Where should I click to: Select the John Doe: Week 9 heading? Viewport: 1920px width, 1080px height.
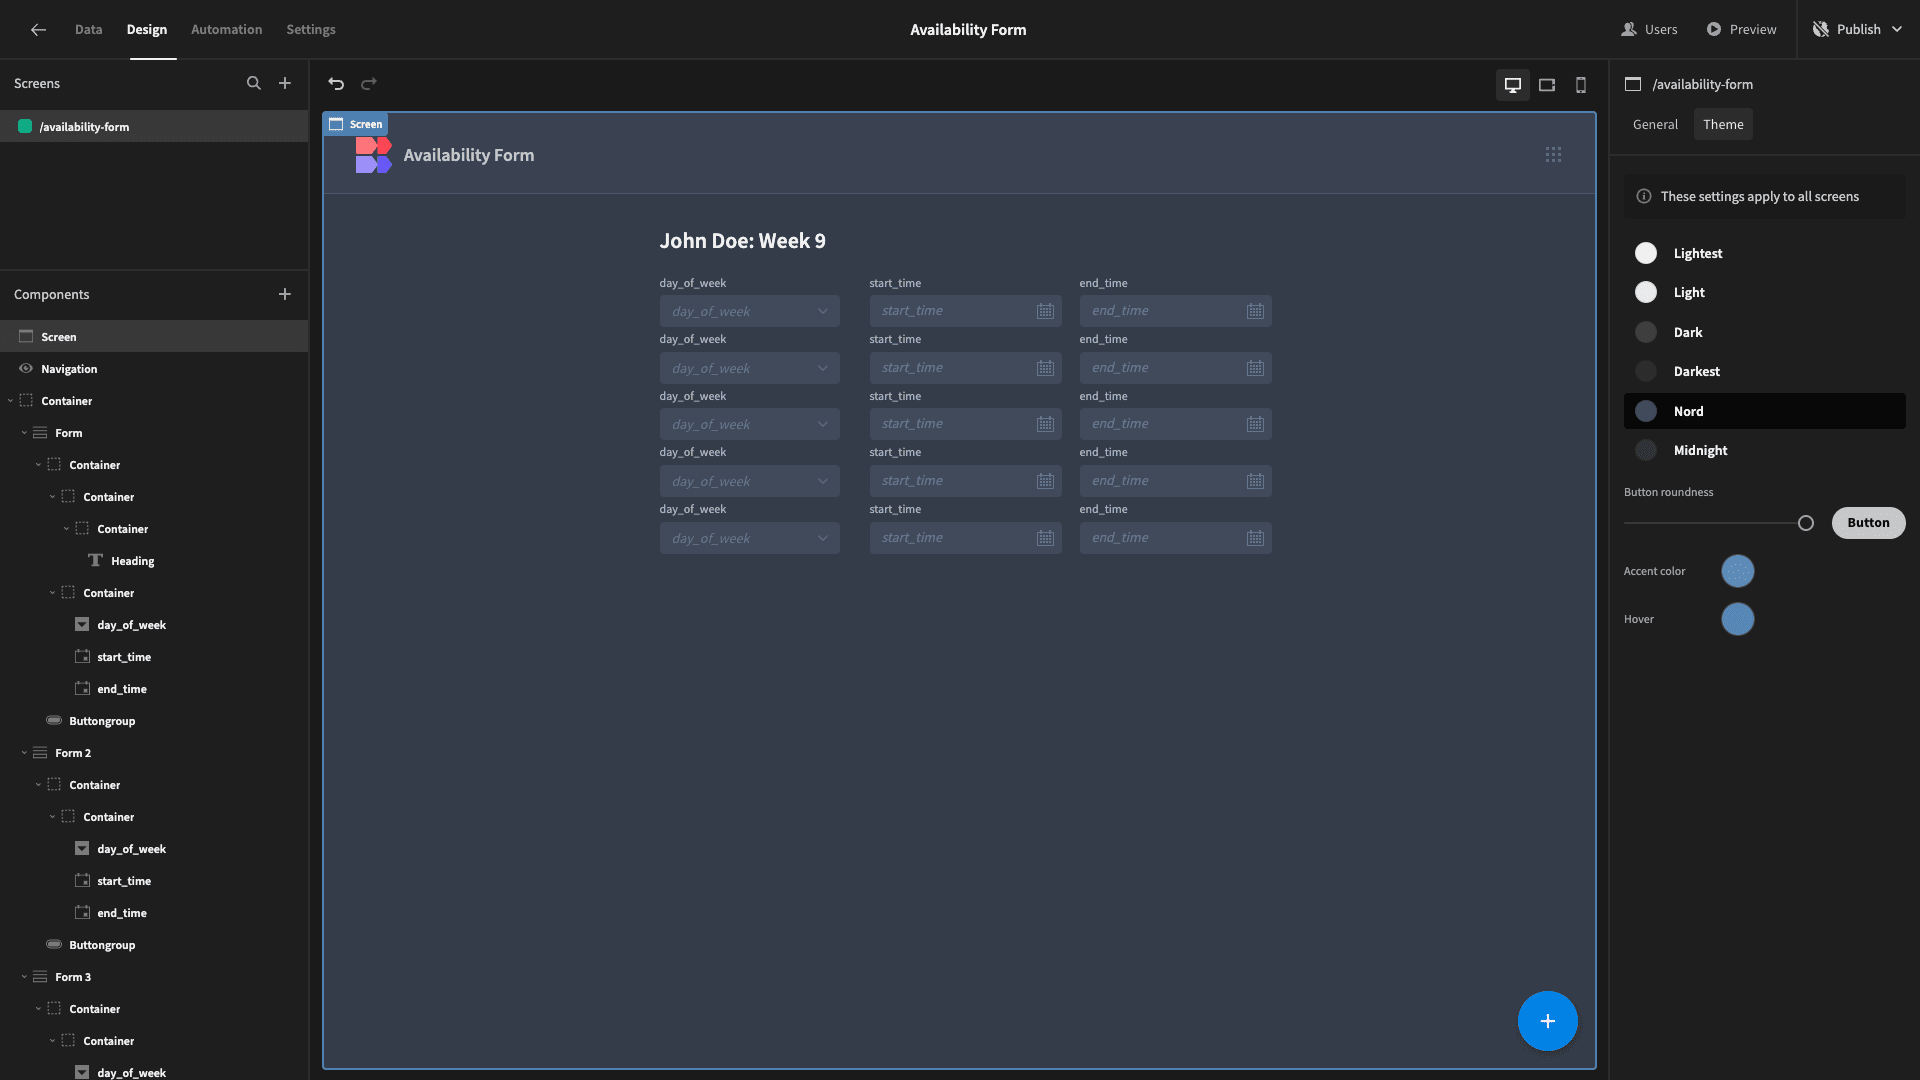click(742, 241)
